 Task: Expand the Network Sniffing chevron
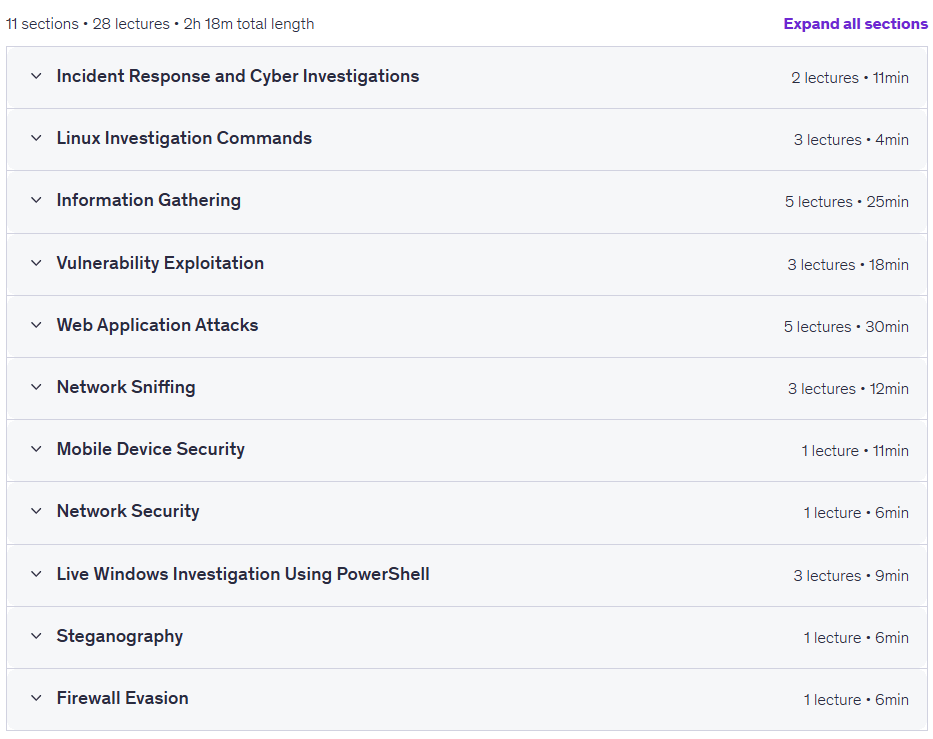pyautogui.click(x=36, y=387)
